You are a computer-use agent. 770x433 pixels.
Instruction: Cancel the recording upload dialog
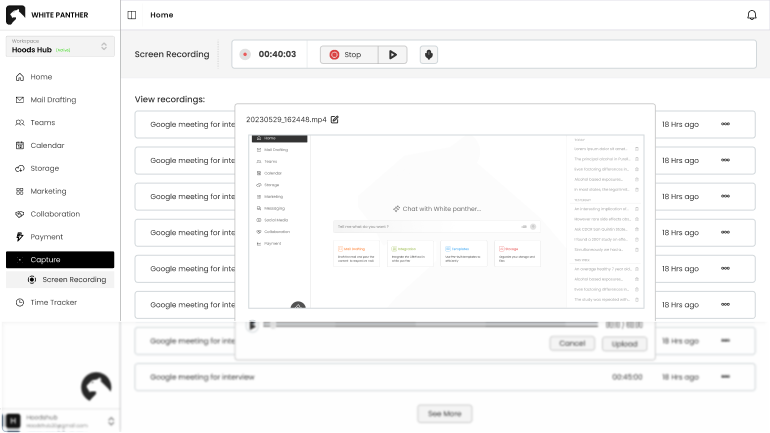571,343
